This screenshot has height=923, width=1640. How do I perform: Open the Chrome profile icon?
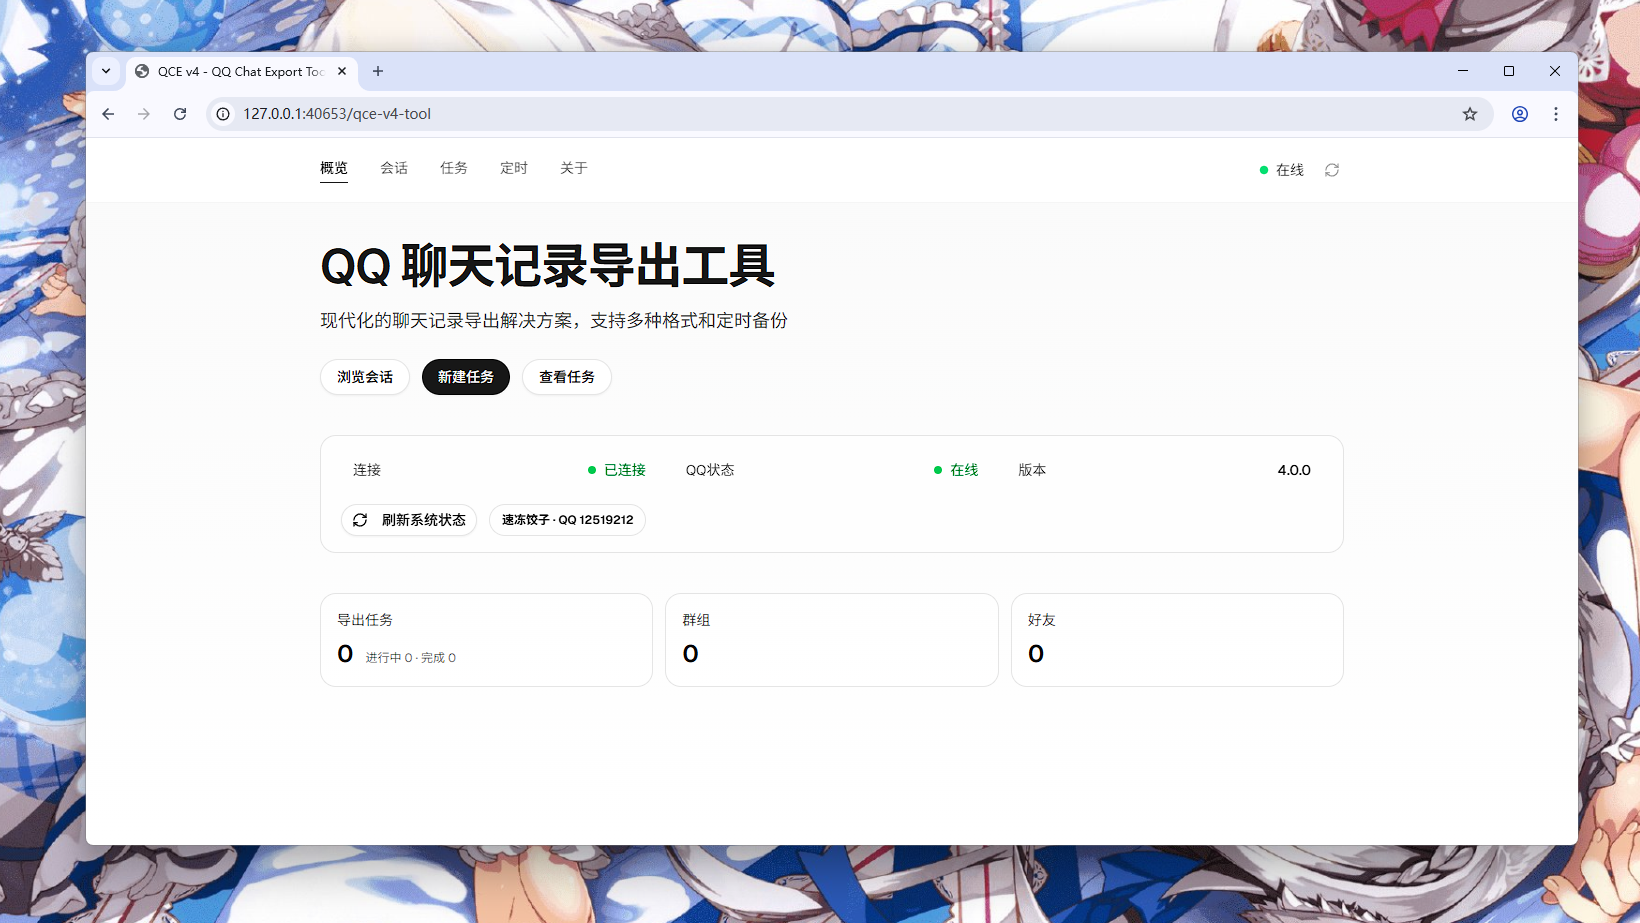coord(1520,114)
